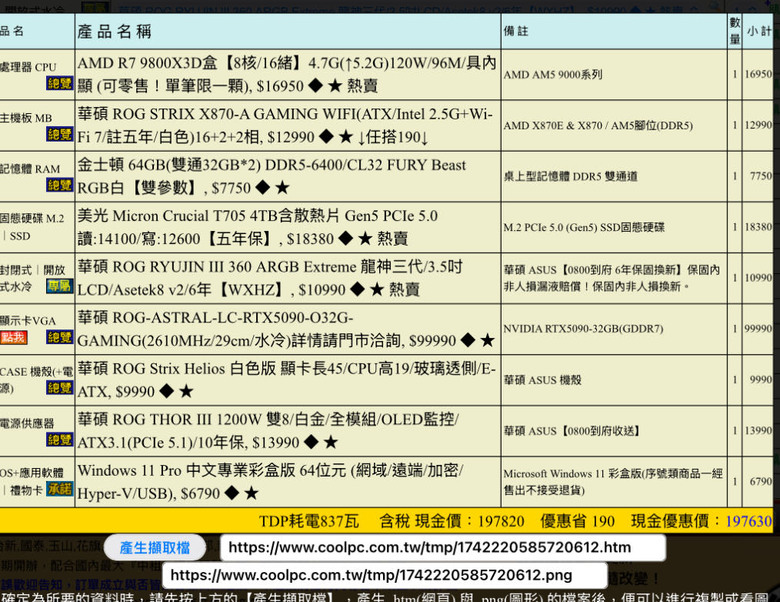Click the 產生擷取檔 button
The height and width of the screenshot is (602, 780).
tap(155, 548)
